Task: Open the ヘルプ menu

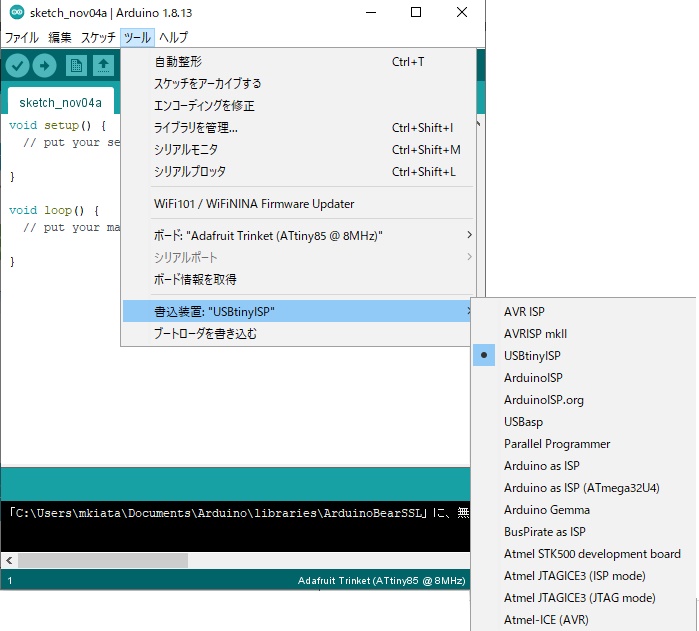Action: coord(174,37)
